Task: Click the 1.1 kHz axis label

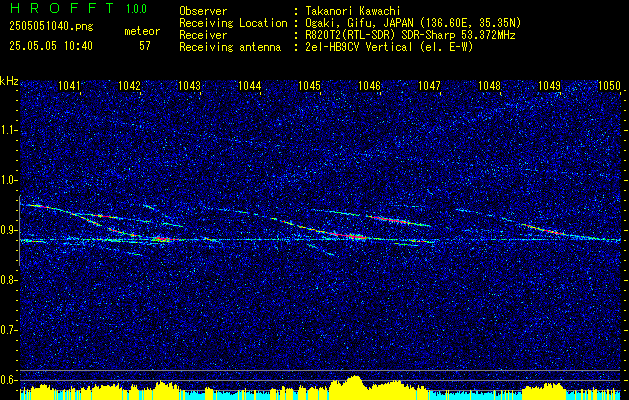Action: [x=8, y=130]
